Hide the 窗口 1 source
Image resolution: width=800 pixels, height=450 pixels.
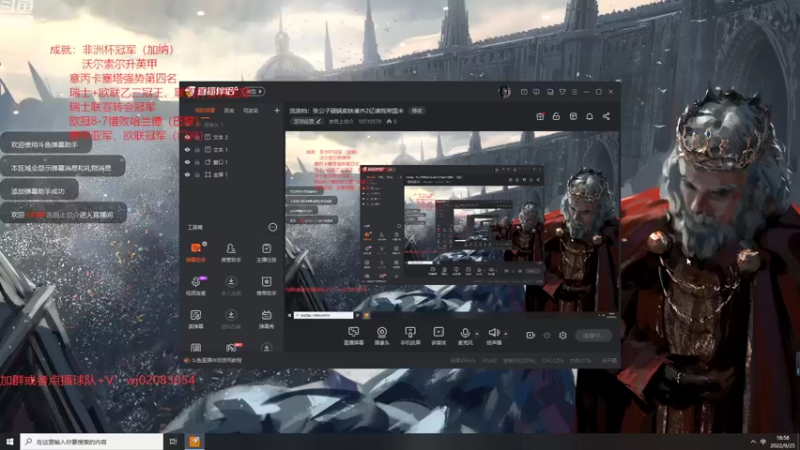(187, 162)
